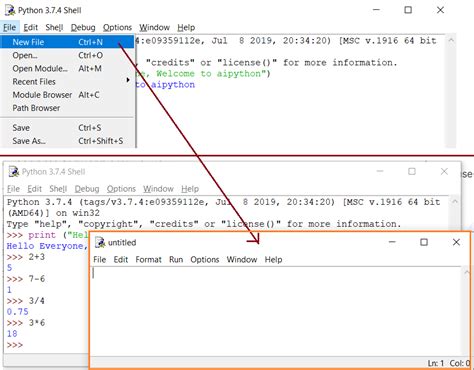Open Run menu in untitled editor window
This screenshot has width=474, height=370.
[x=176, y=259]
